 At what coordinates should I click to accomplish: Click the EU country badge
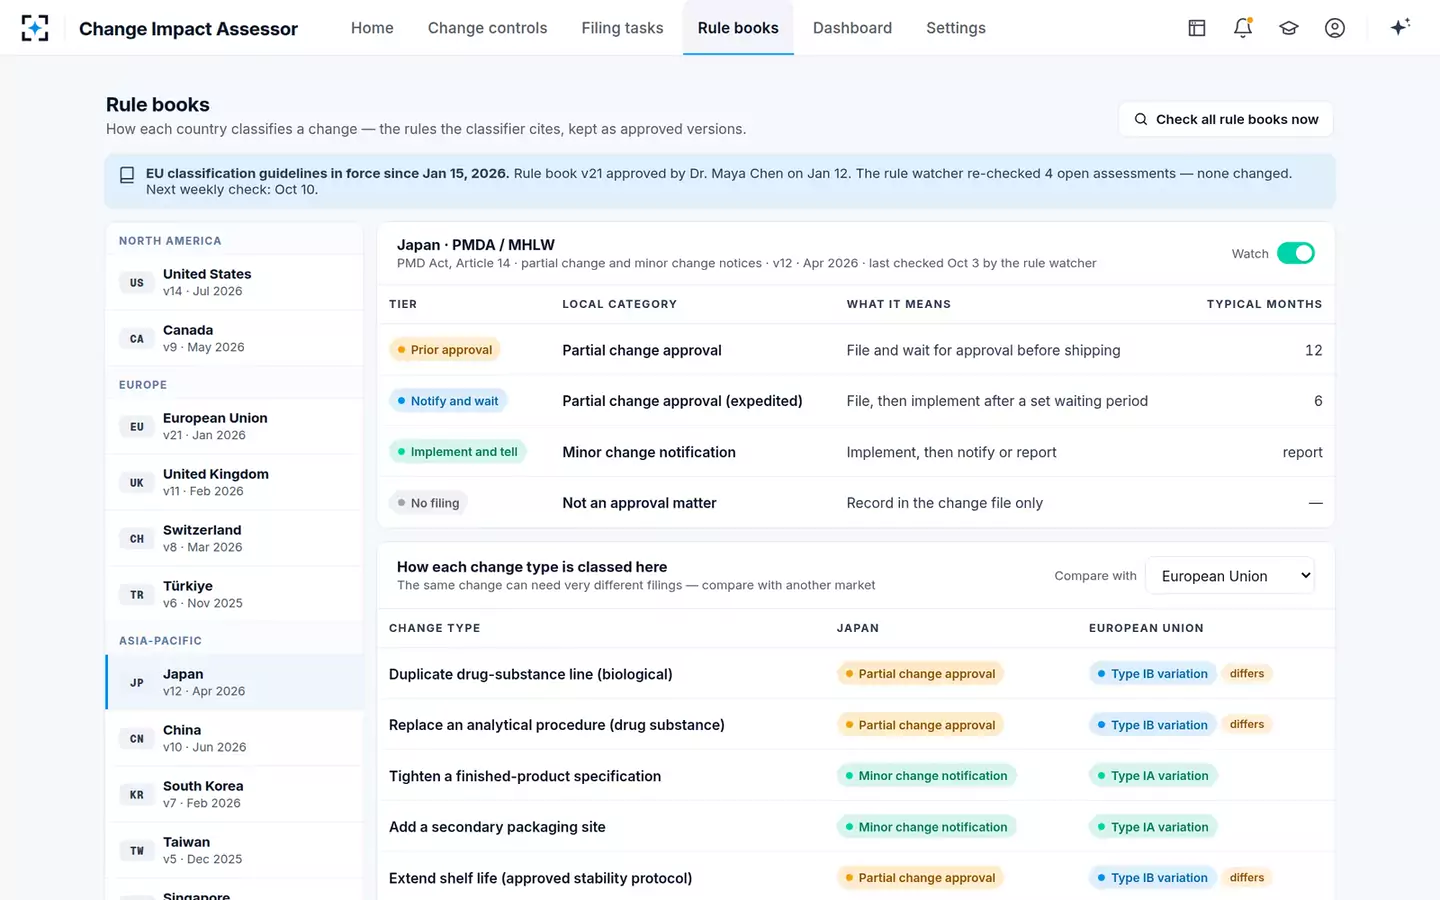click(137, 427)
